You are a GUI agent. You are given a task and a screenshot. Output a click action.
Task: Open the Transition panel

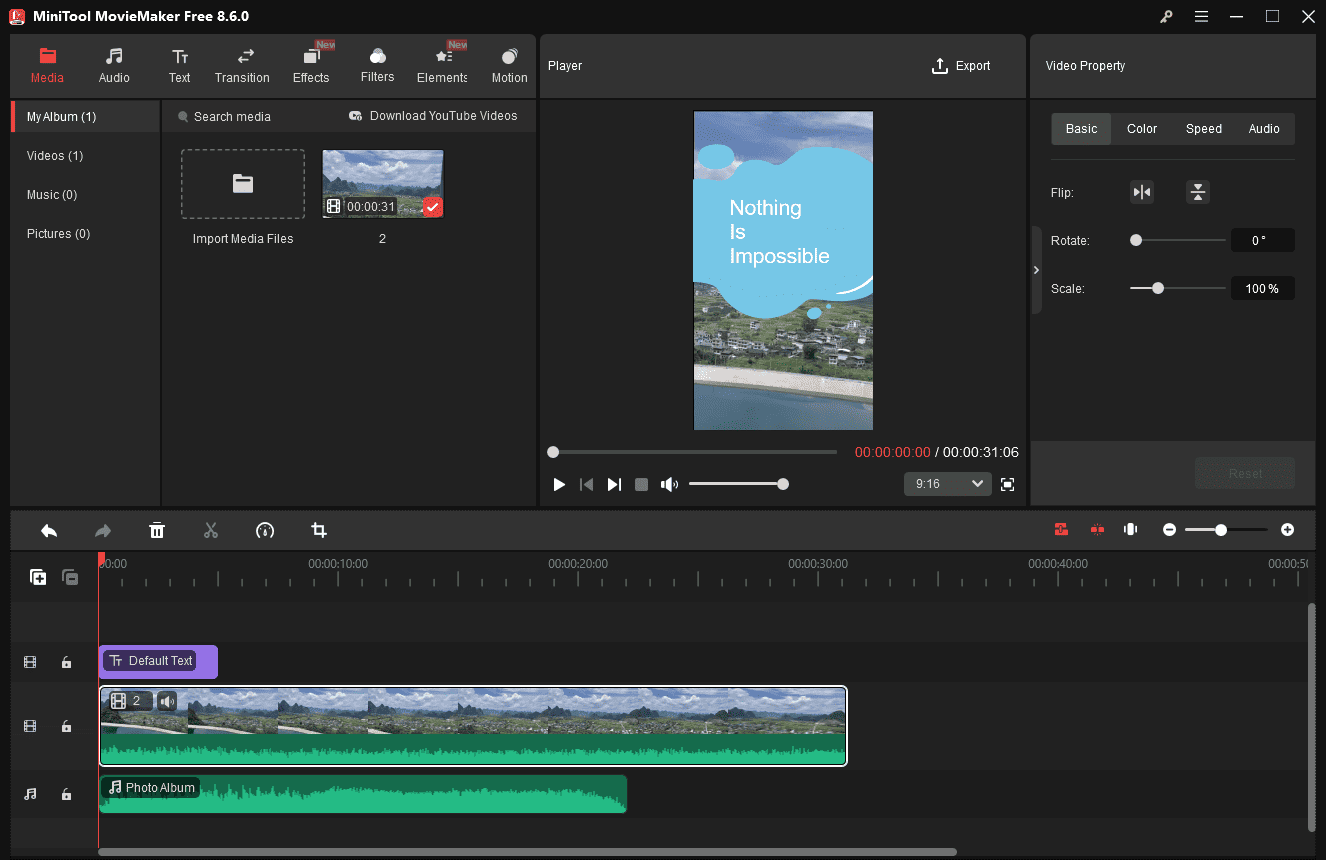pyautogui.click(x=242, y=65)
